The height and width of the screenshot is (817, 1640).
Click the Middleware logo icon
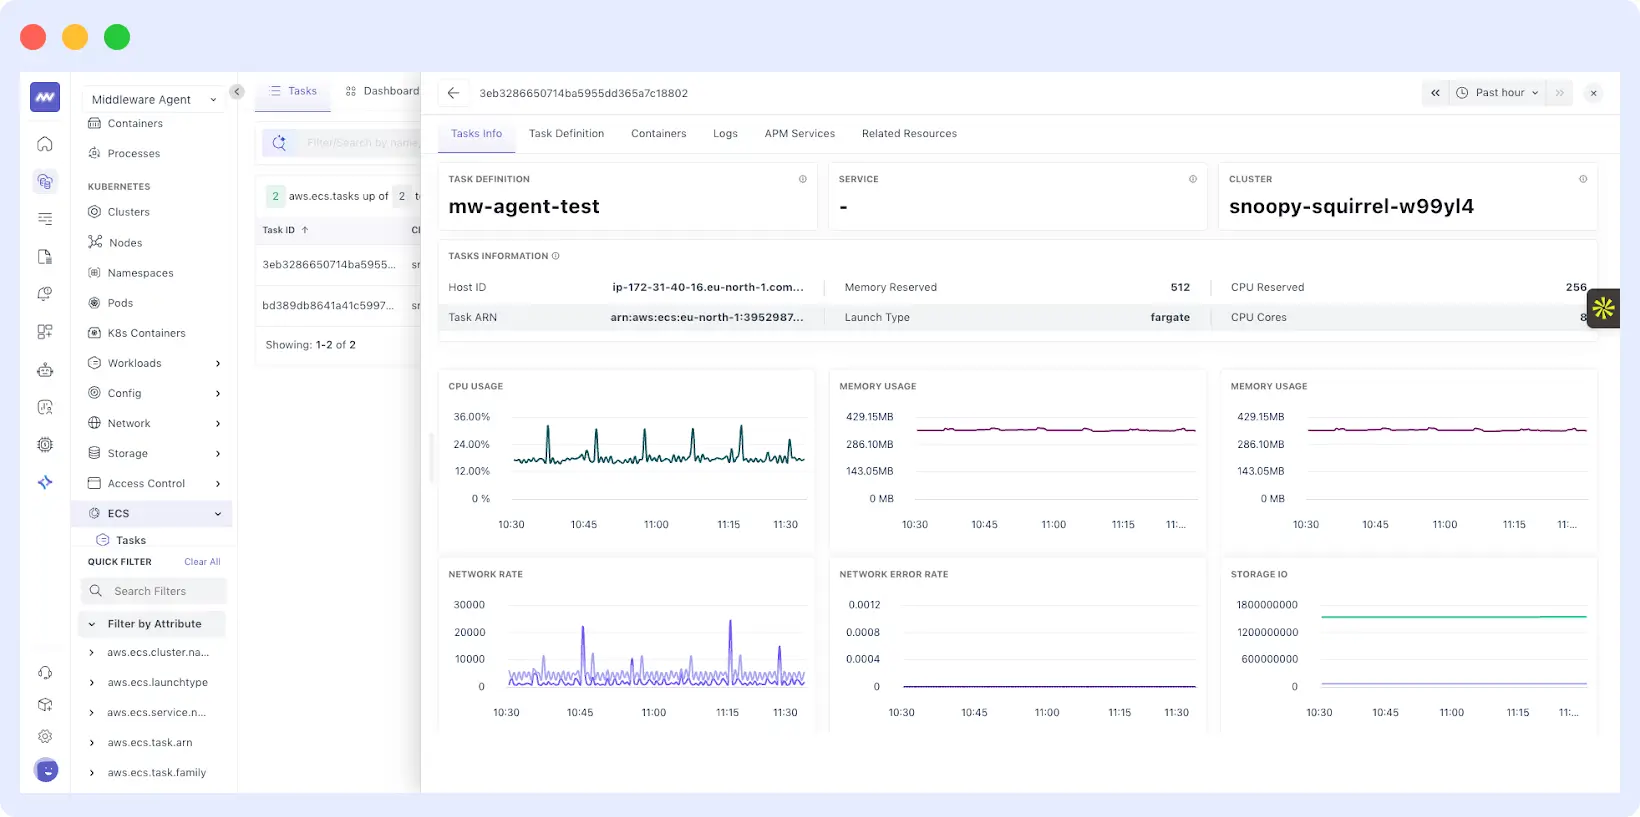pyautogui.click(x=45, y=97)
